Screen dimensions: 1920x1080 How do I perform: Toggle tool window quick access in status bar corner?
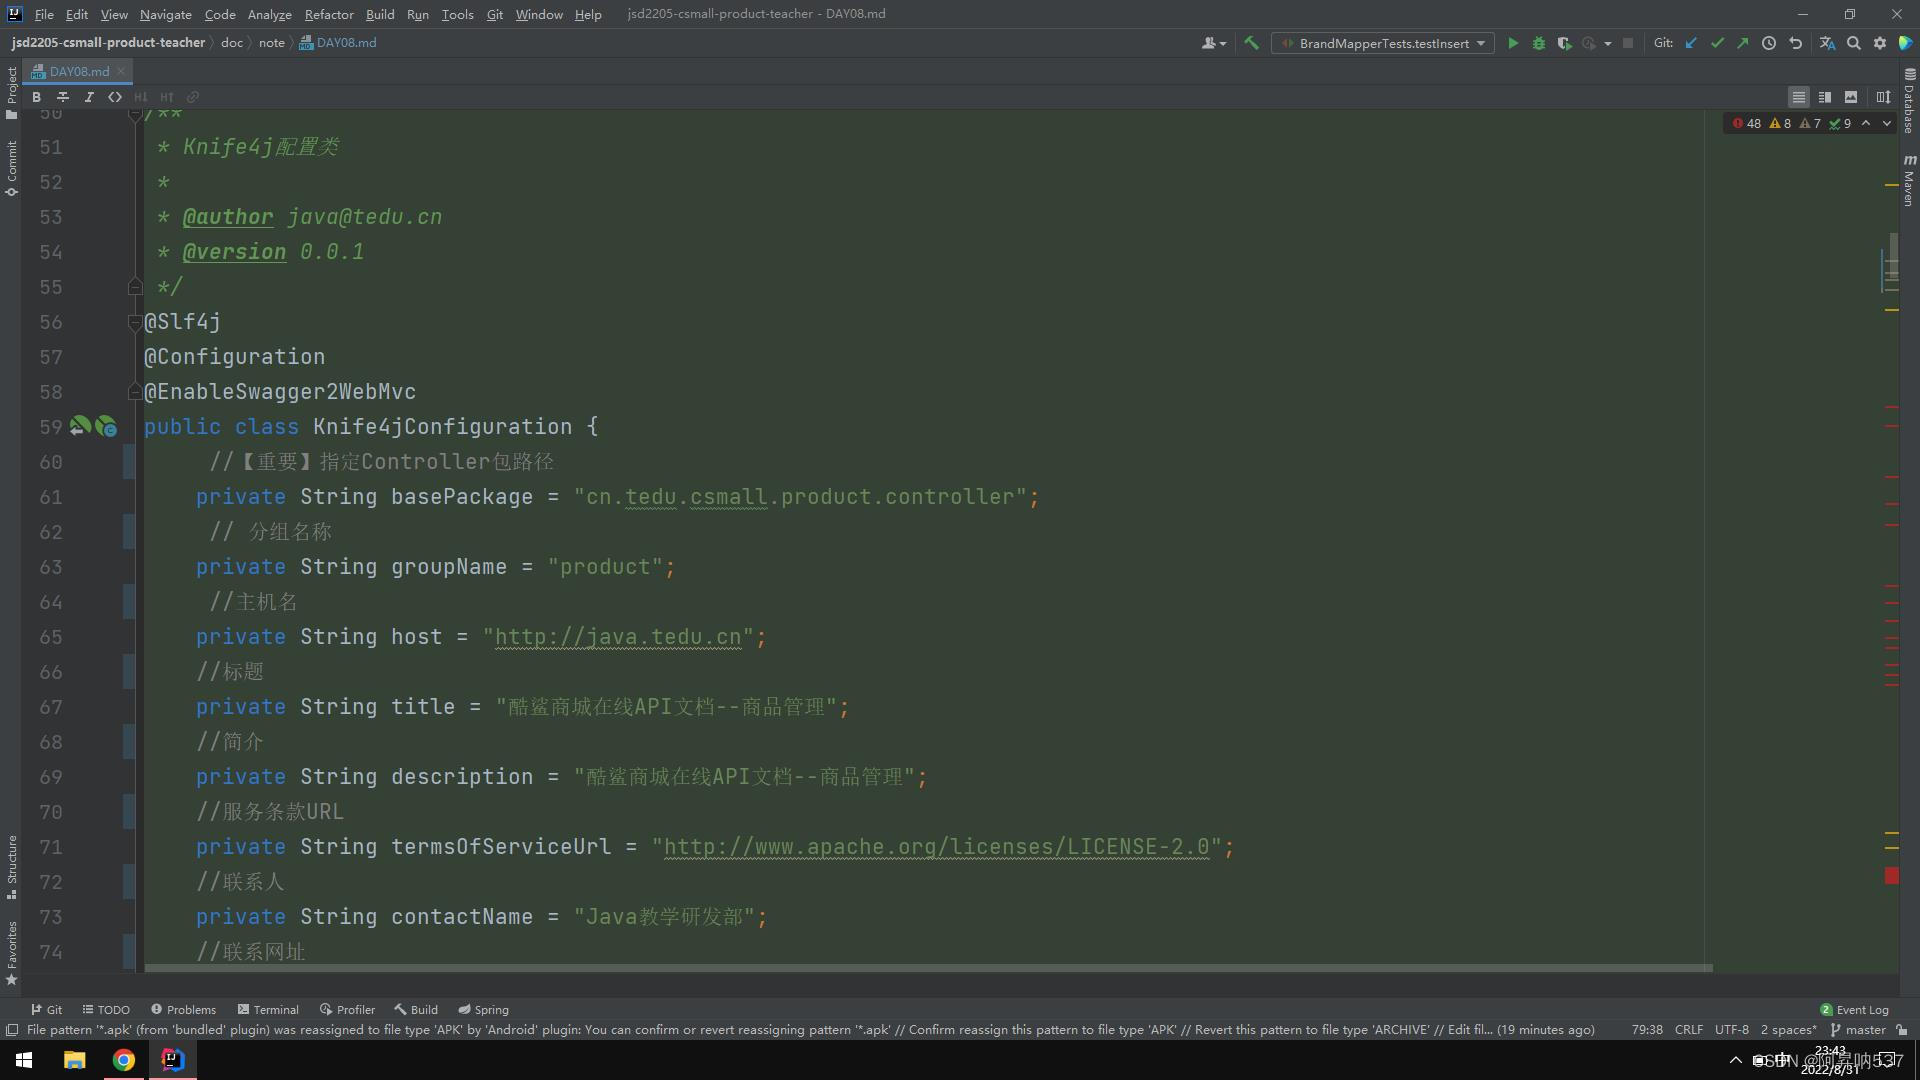(11, 1030)
